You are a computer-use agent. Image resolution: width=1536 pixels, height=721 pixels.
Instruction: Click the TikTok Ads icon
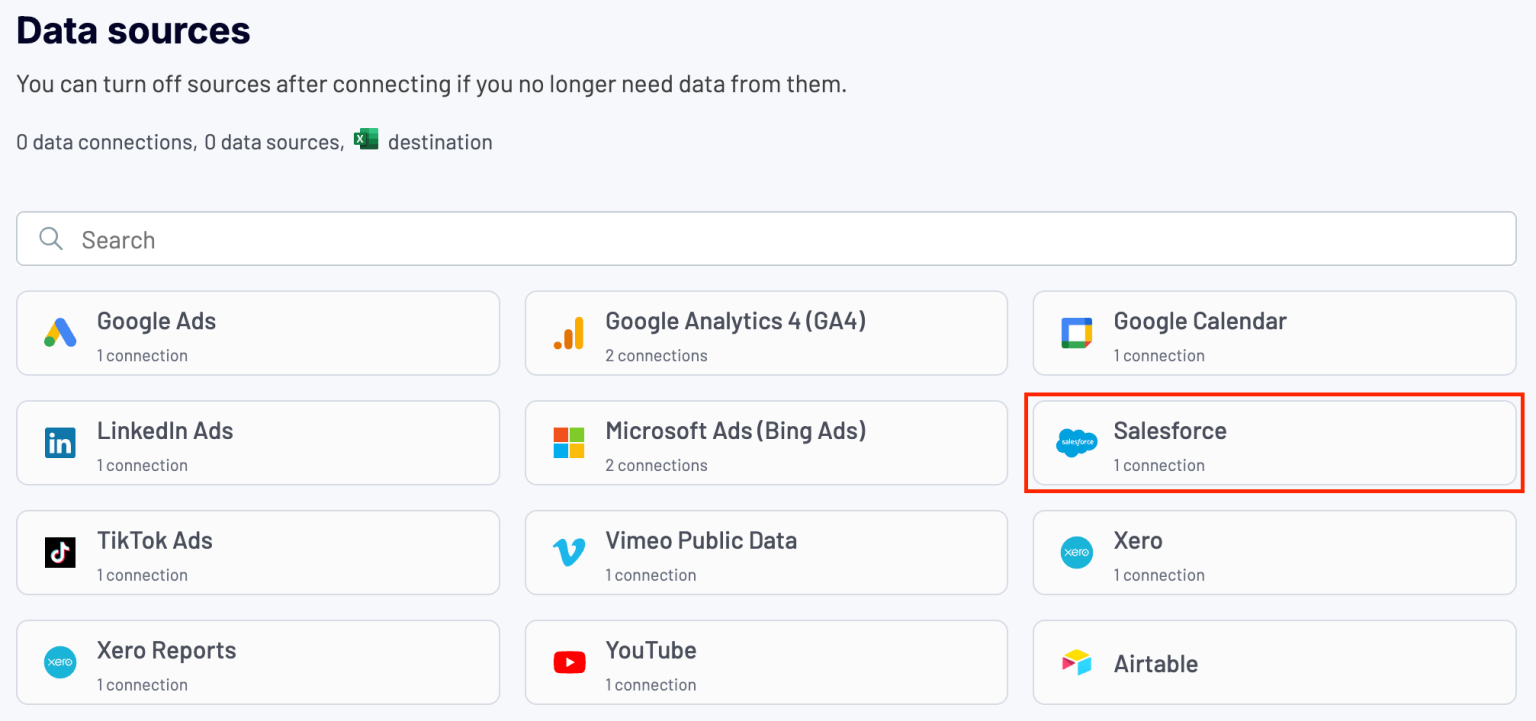click(x=59, y=553)
